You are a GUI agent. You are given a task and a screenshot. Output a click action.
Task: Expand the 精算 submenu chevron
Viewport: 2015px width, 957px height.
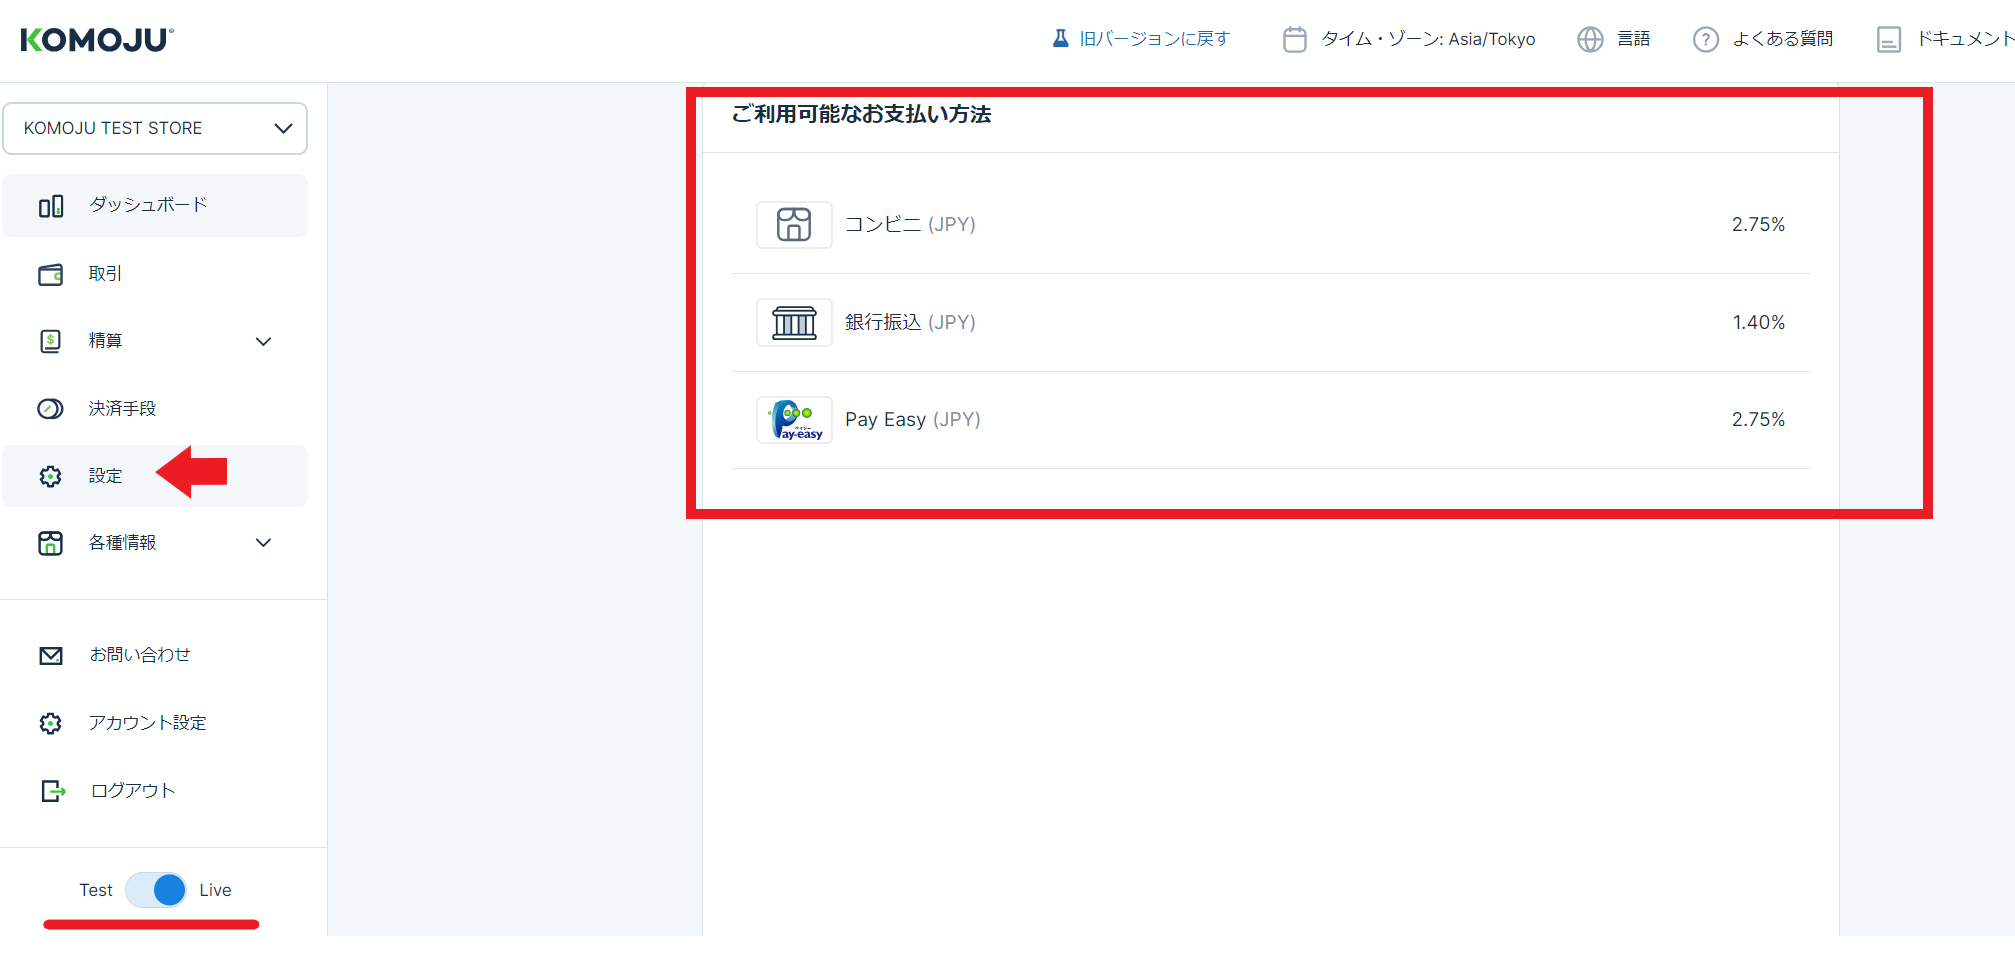coord(263,342)
